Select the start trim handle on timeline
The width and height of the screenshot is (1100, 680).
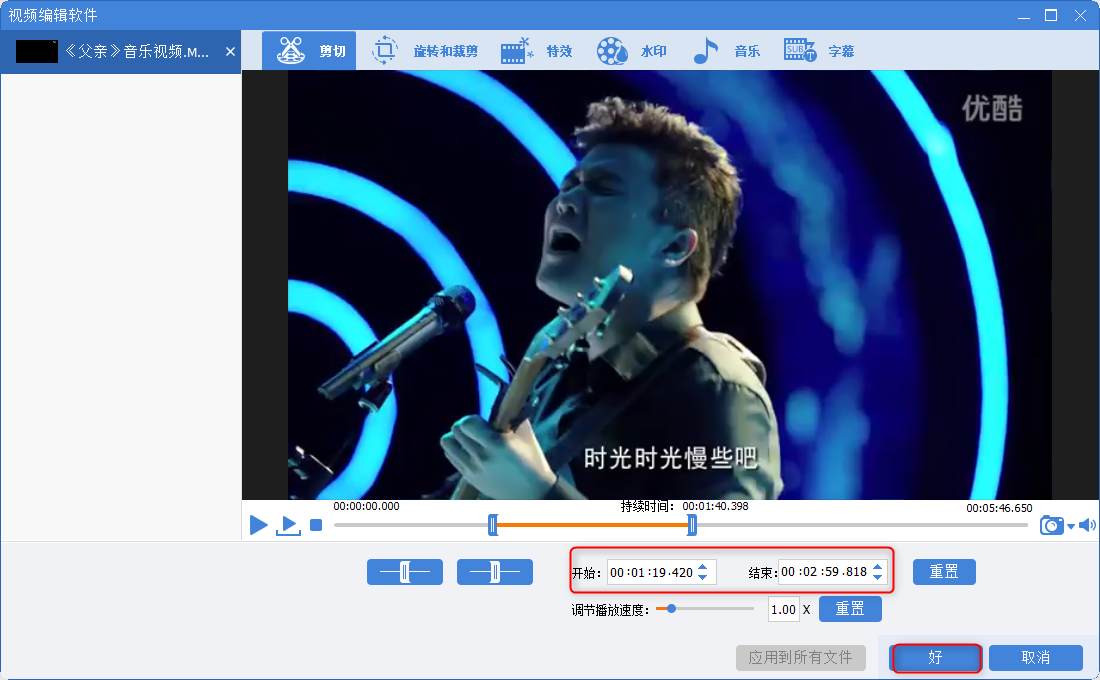pos(493,525)
